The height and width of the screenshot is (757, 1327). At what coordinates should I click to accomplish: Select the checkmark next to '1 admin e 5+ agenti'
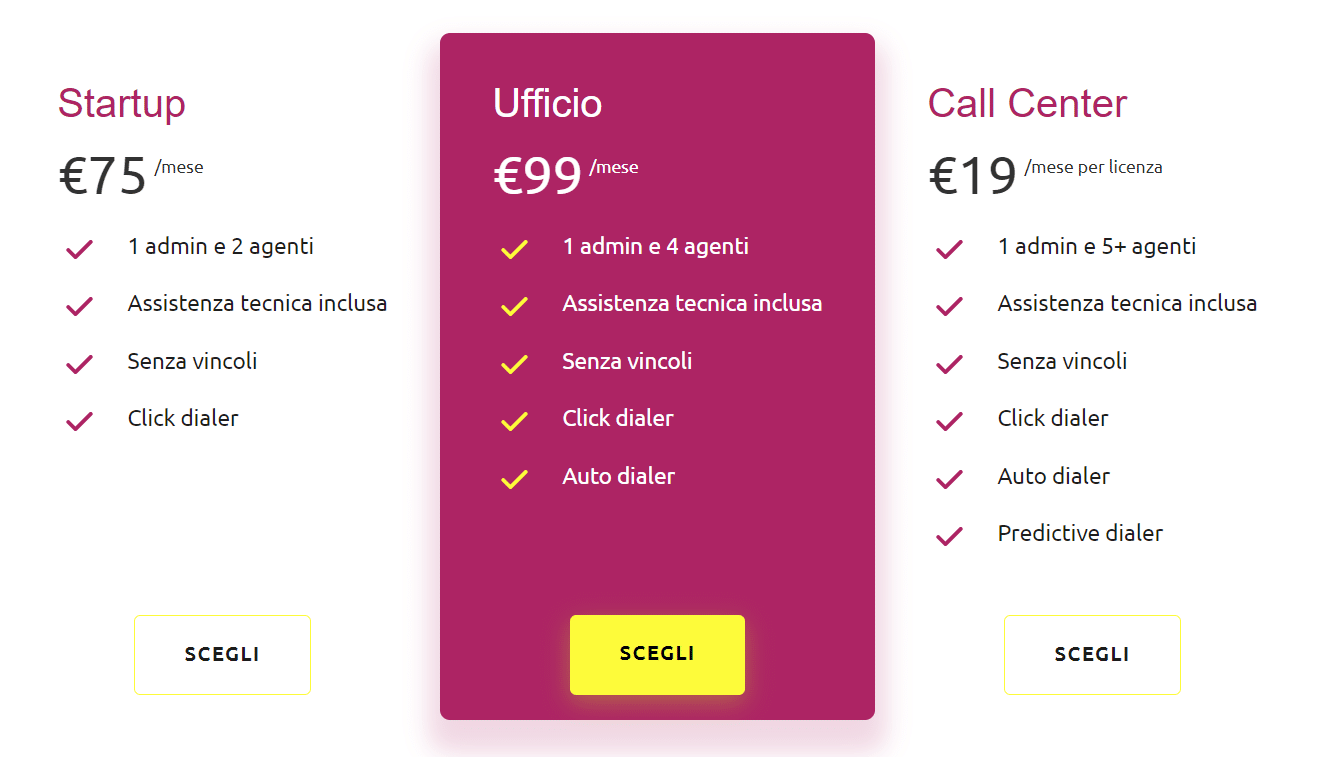pos(948,249)
